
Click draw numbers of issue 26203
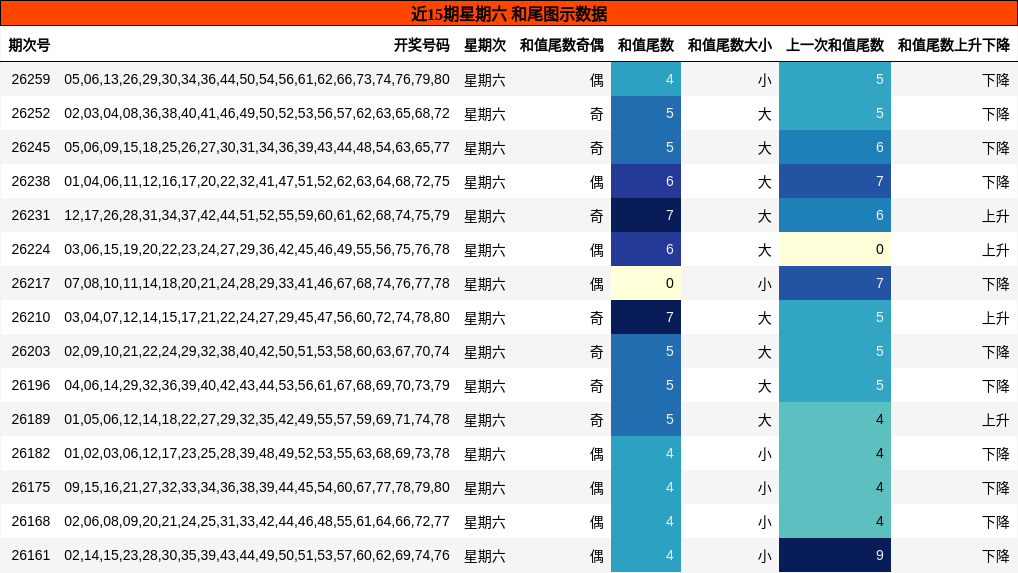click(256, 351)
